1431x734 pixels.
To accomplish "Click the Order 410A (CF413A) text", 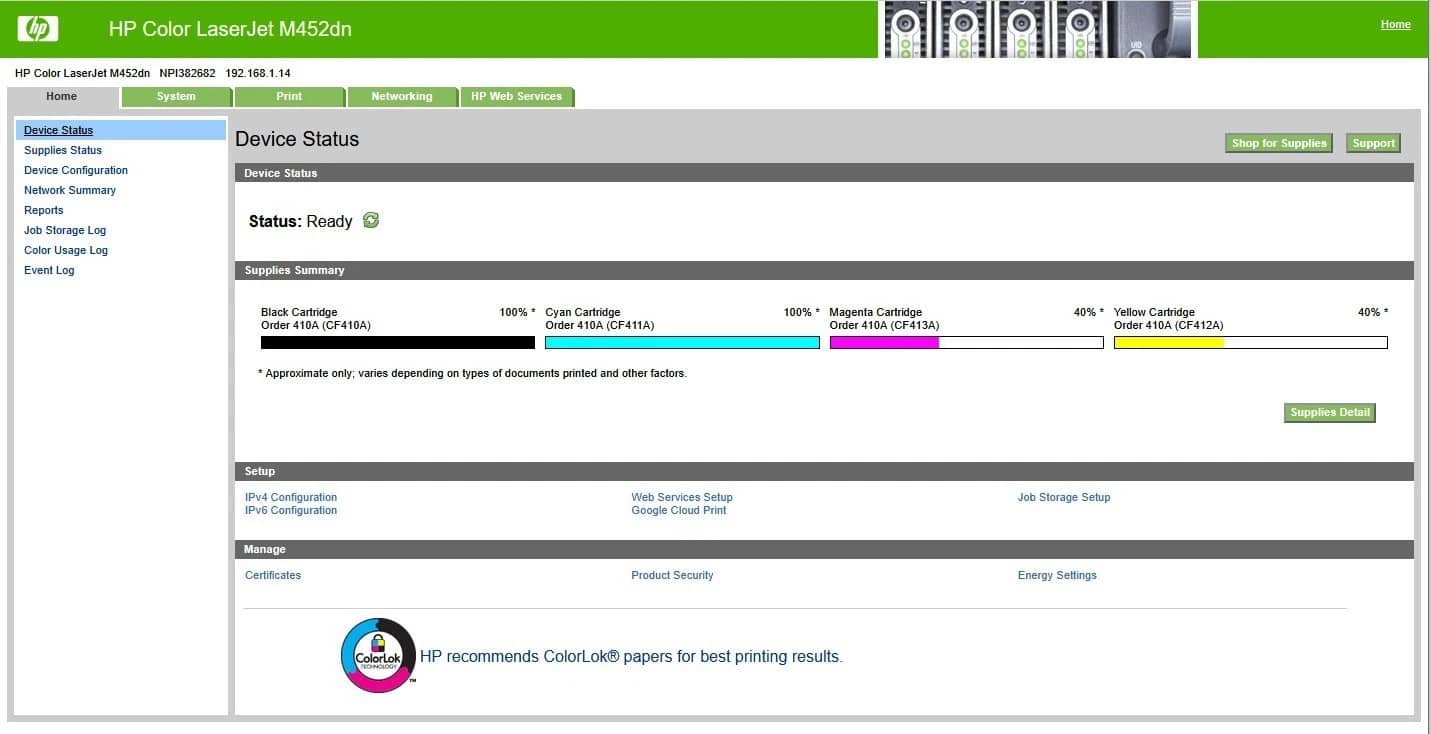I will pyautogui.click(x=885, y=325).
